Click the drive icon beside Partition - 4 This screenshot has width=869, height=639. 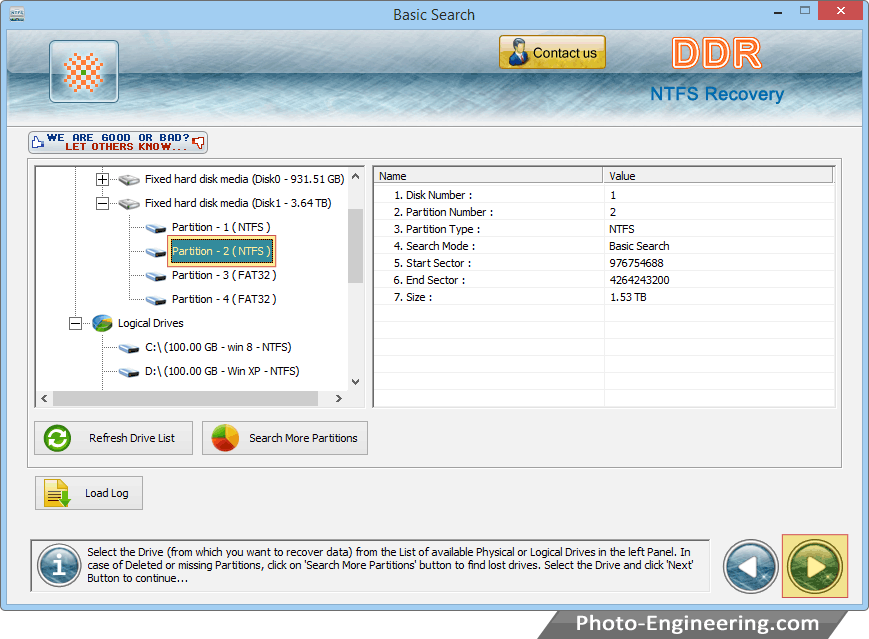(x=156, y=300)
